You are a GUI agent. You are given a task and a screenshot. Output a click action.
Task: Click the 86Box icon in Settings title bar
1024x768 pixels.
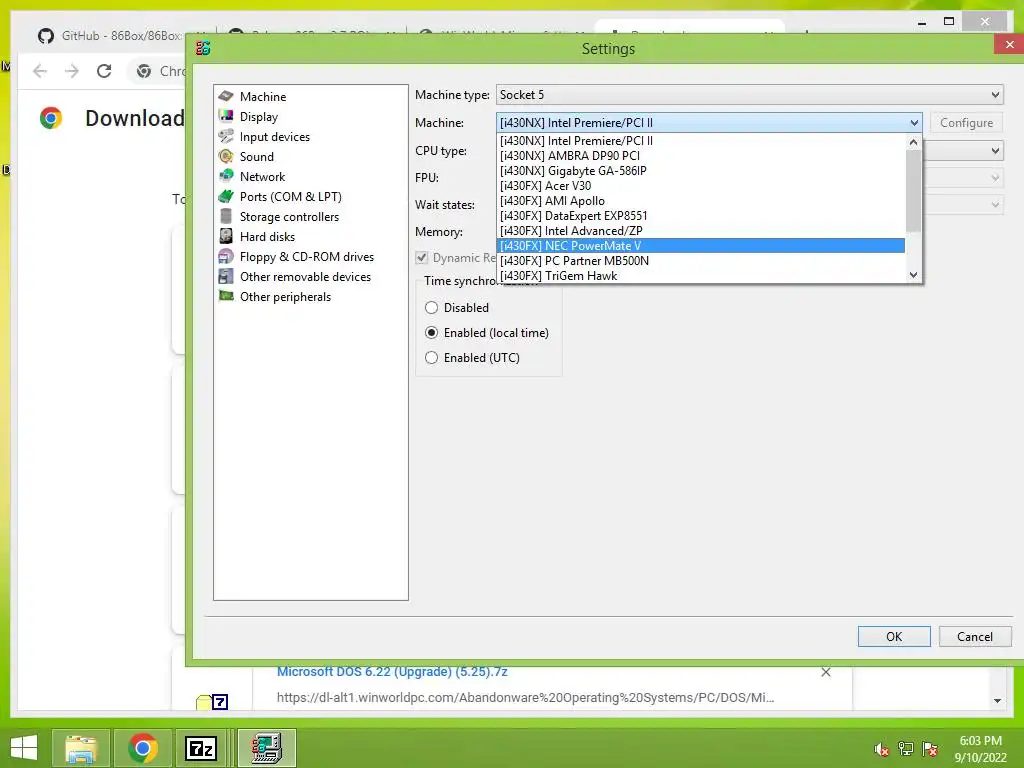coord(203,48)
